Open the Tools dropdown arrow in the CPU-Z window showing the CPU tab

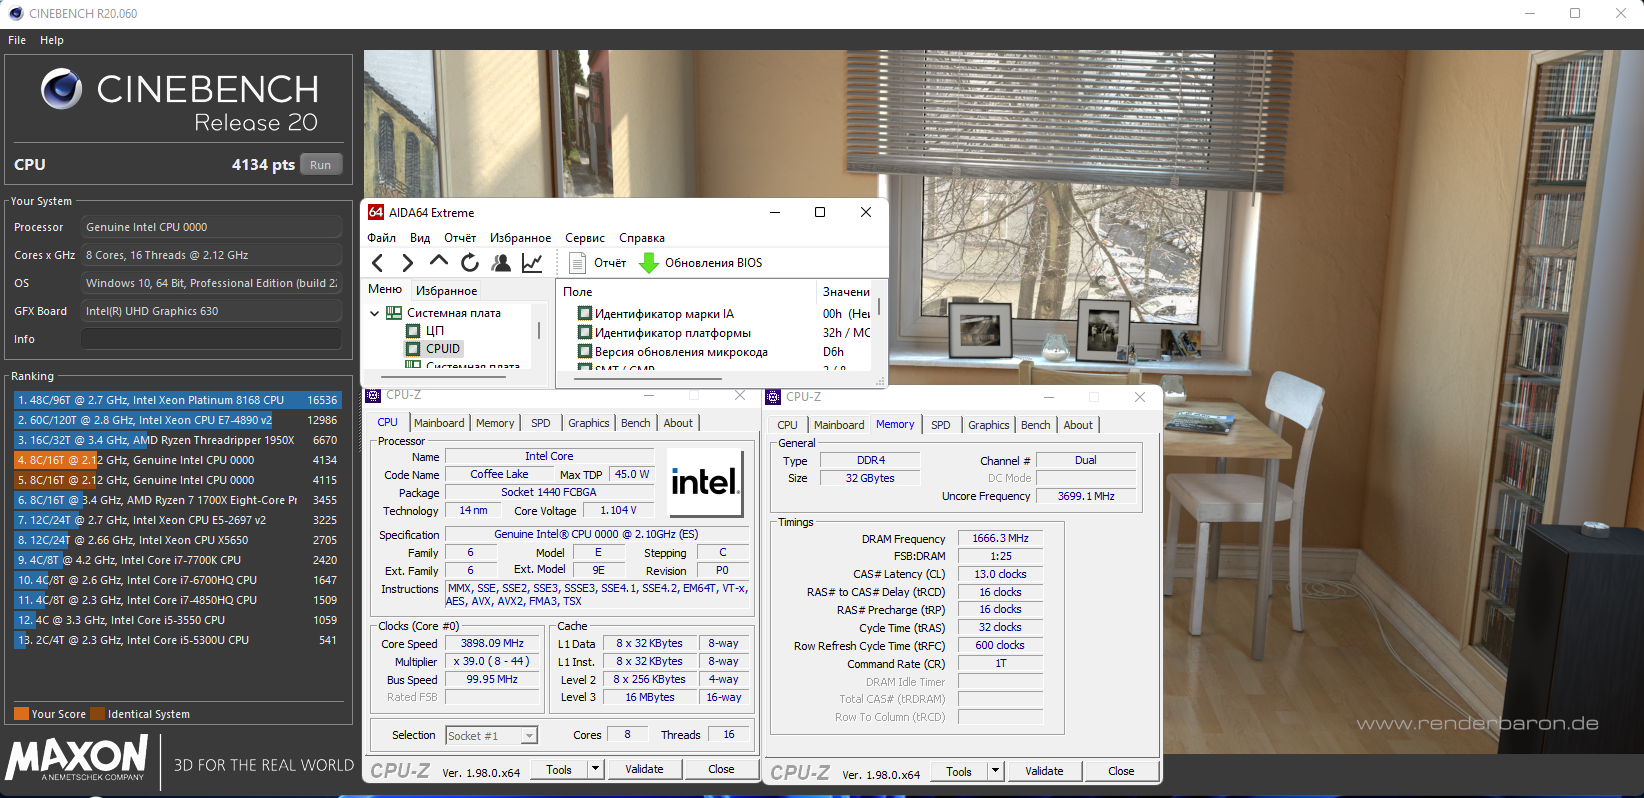point(595,769)
